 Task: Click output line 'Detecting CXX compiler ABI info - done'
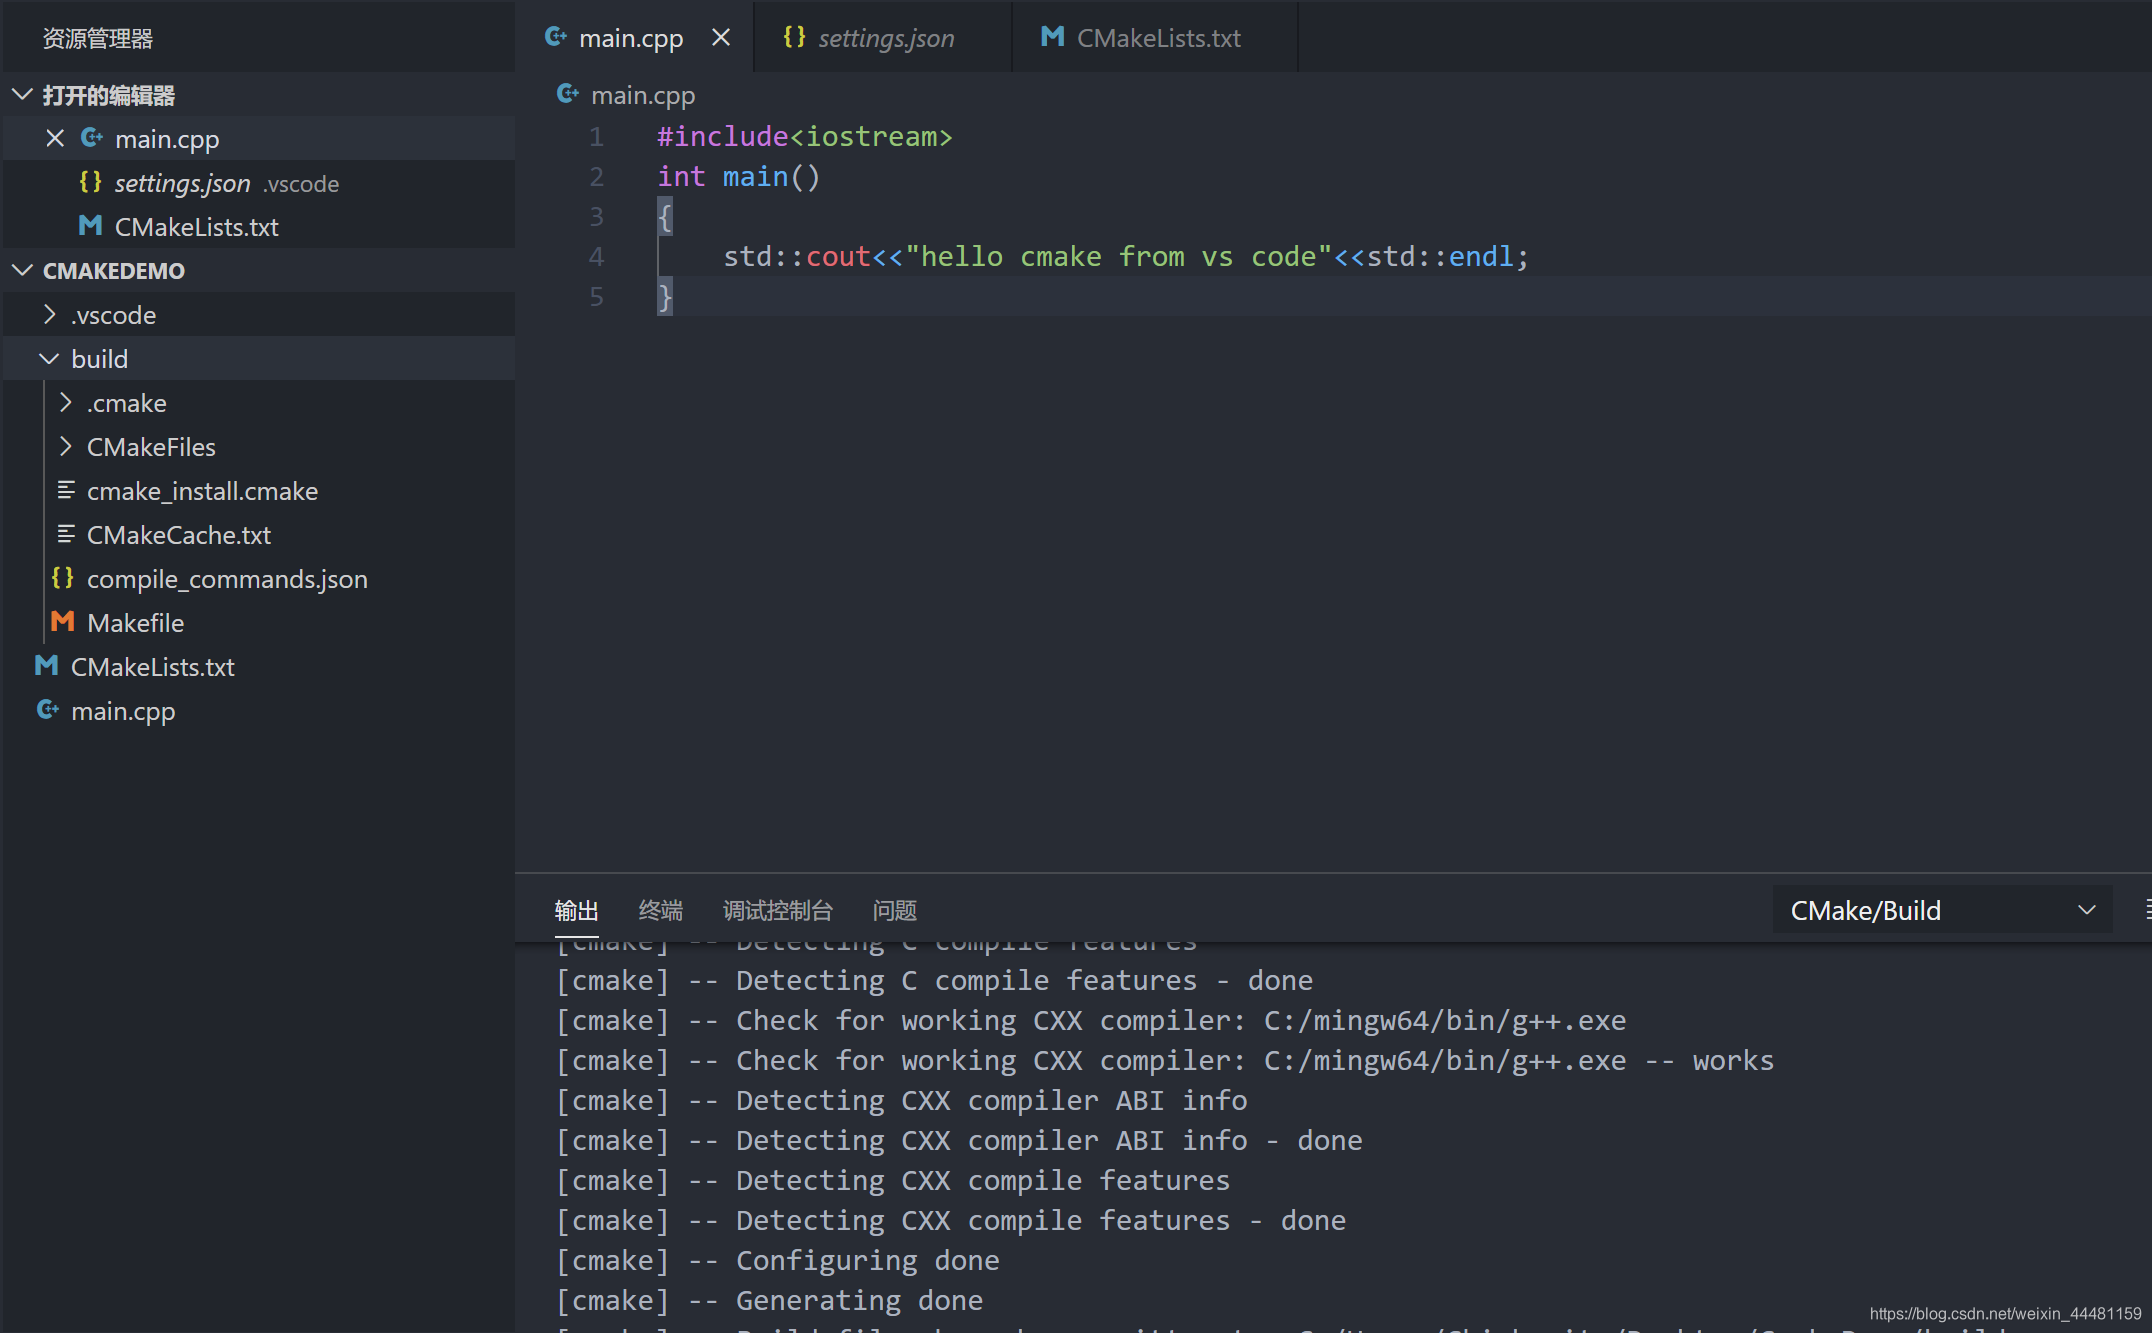pyautogui.click(x=959, y=1141)
